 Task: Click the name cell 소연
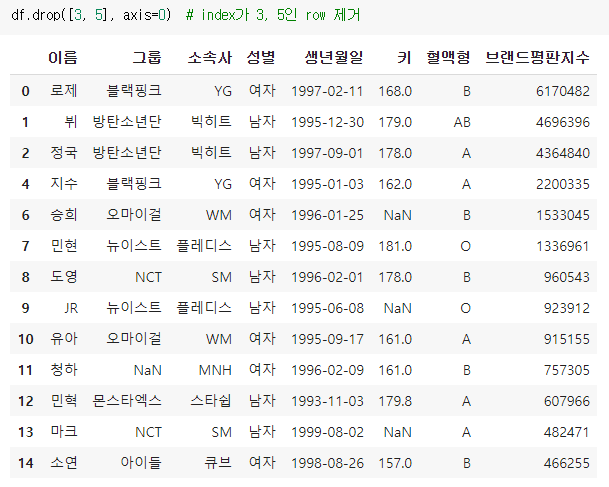[64, 463]
